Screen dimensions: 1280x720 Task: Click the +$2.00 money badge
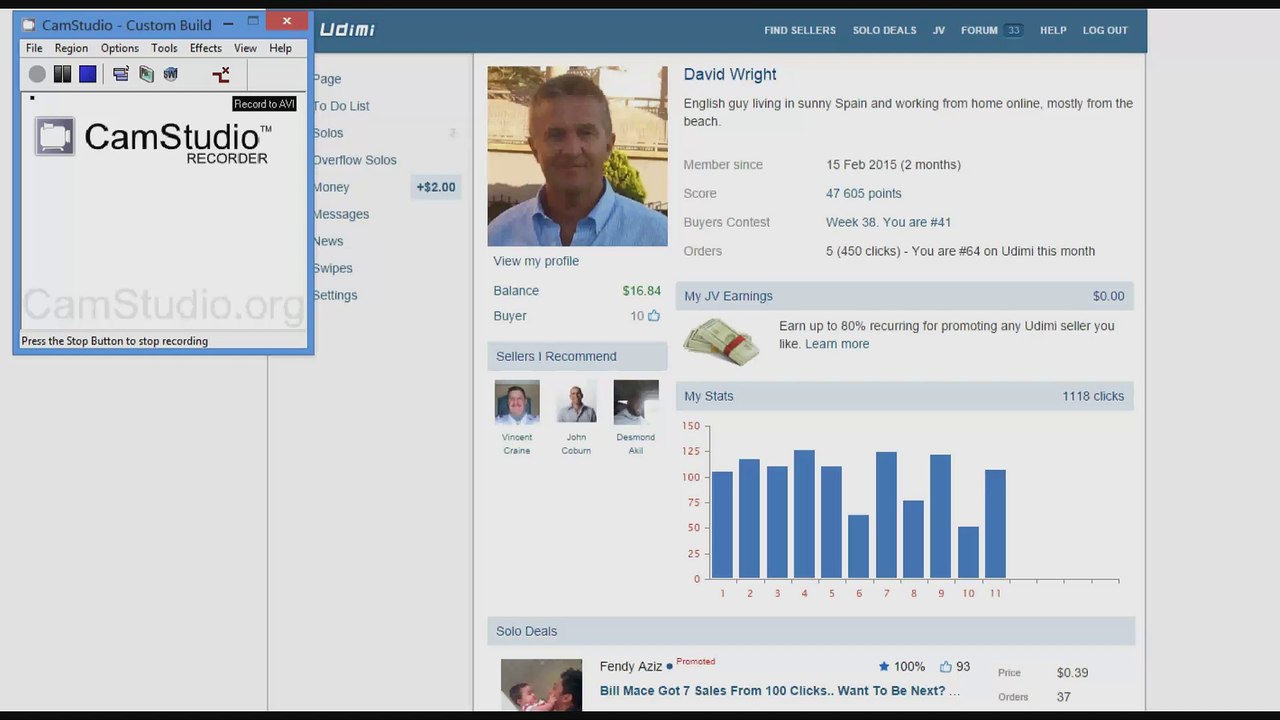(x=436, y=187)
